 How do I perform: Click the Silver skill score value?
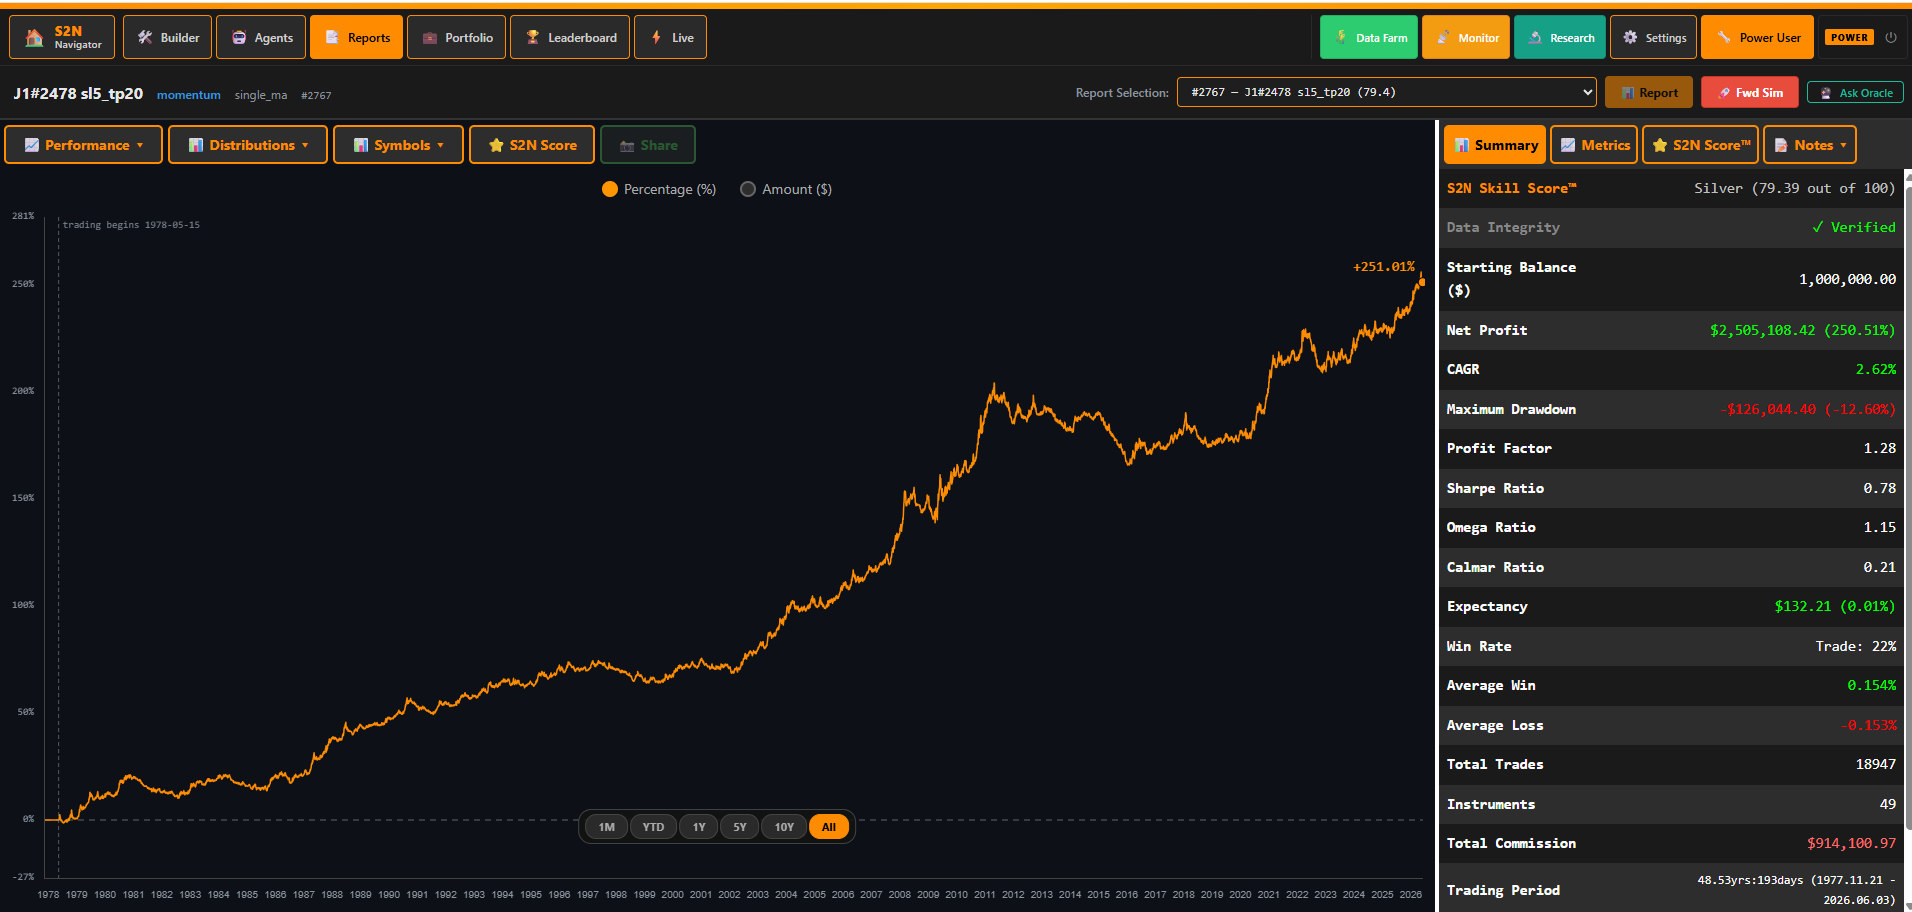1795,188
